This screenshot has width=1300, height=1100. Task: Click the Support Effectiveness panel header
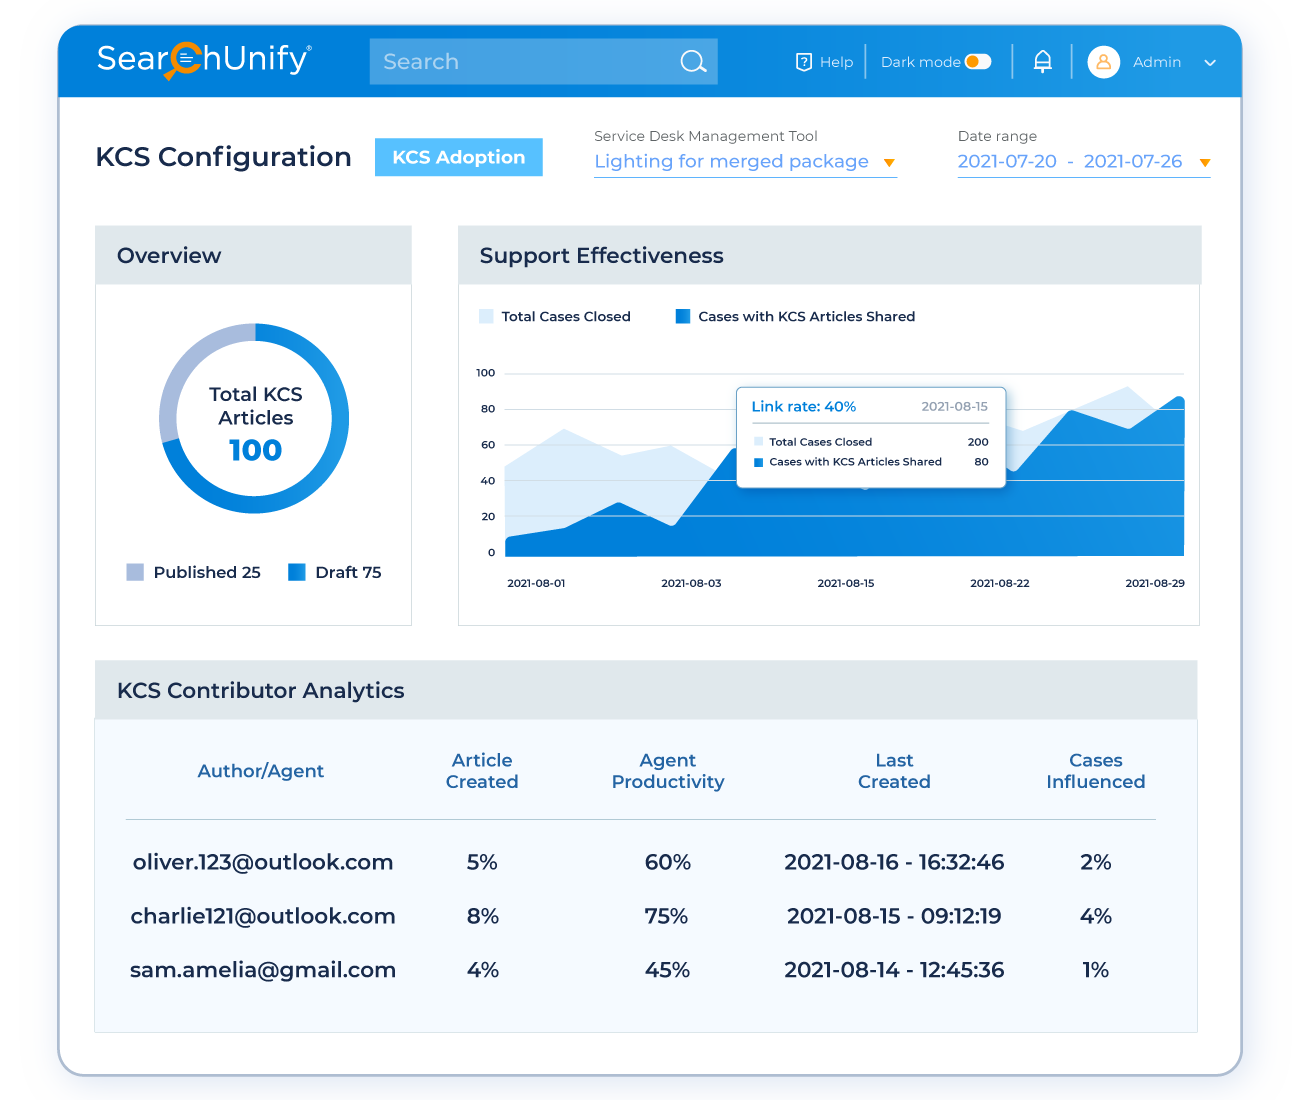pyautogui.click(x=829, y=255)
